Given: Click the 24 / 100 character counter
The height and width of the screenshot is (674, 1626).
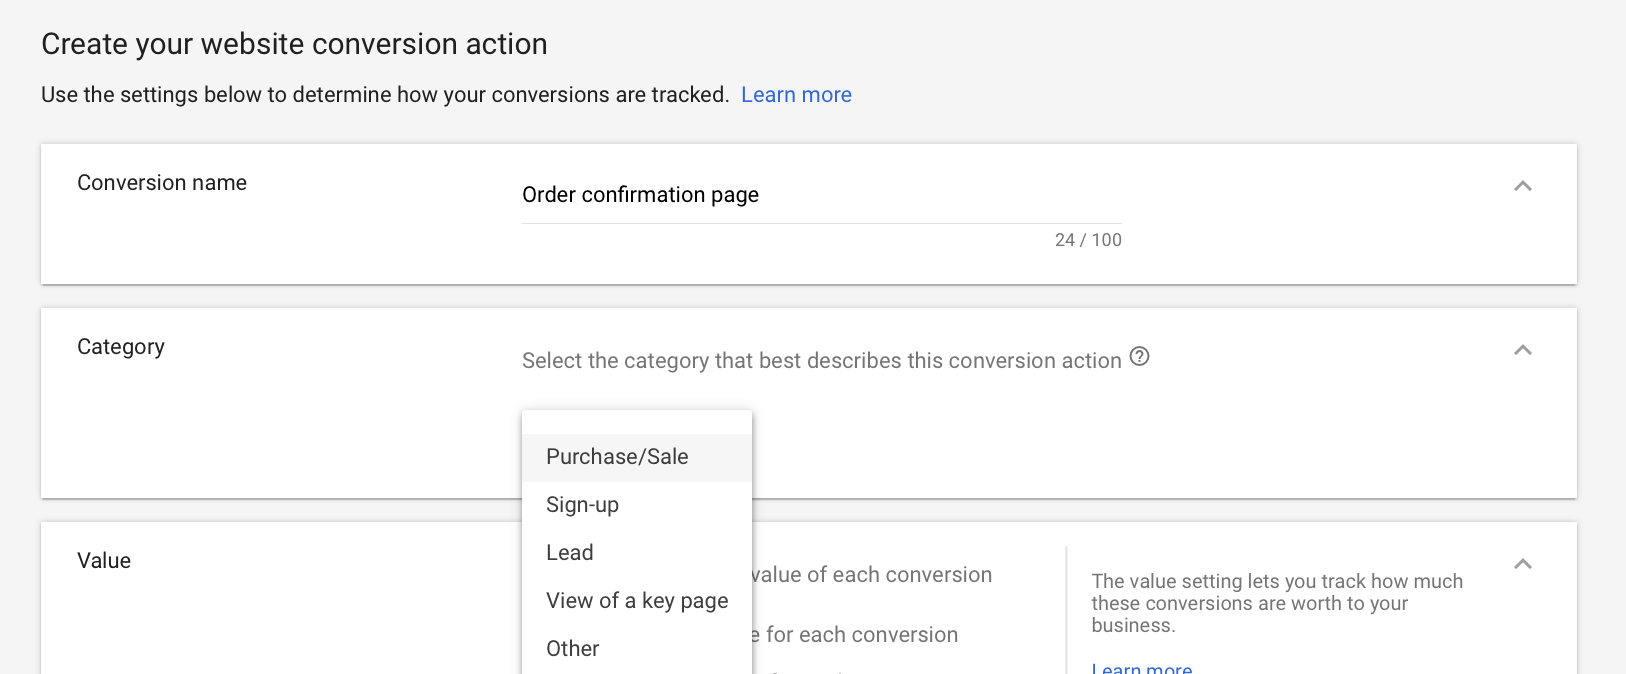Looking at the screenshot, I should pos(1088,240).
